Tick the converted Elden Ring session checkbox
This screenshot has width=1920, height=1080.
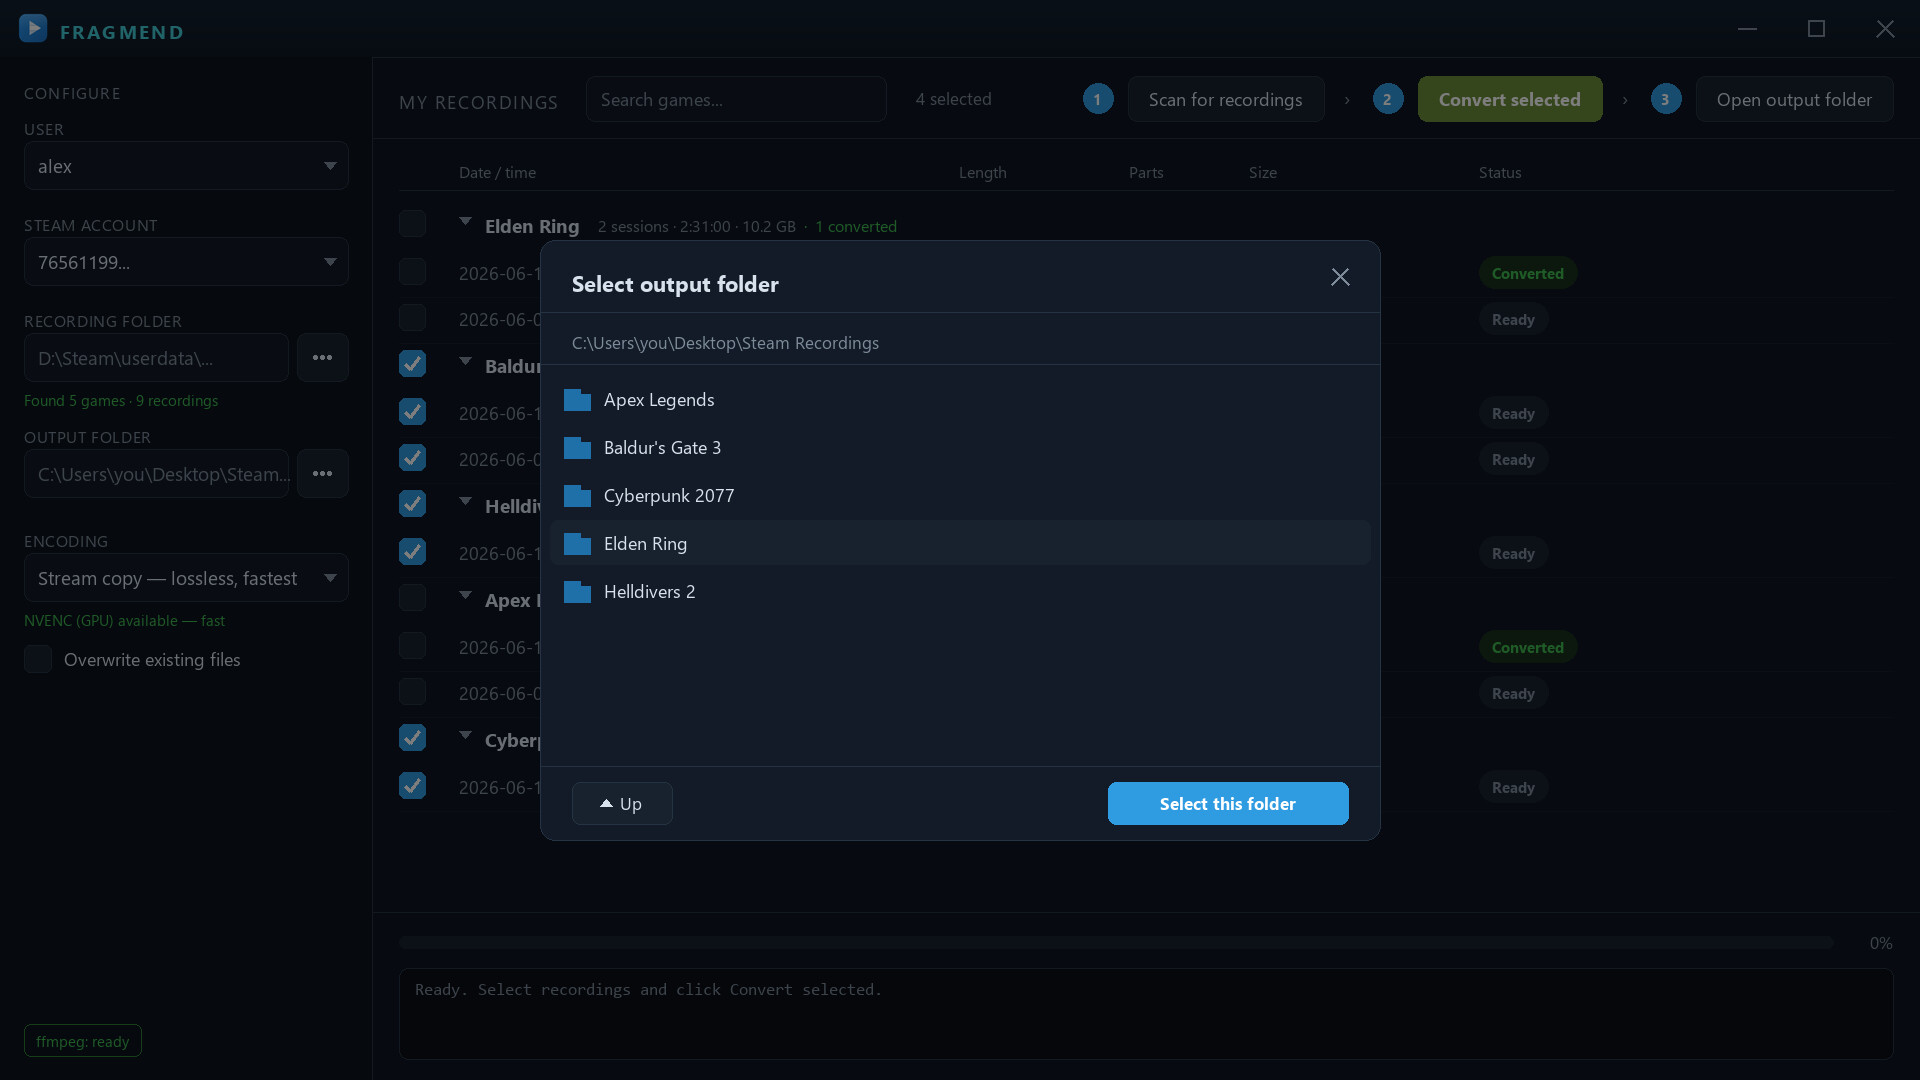(x=412, y=272)
